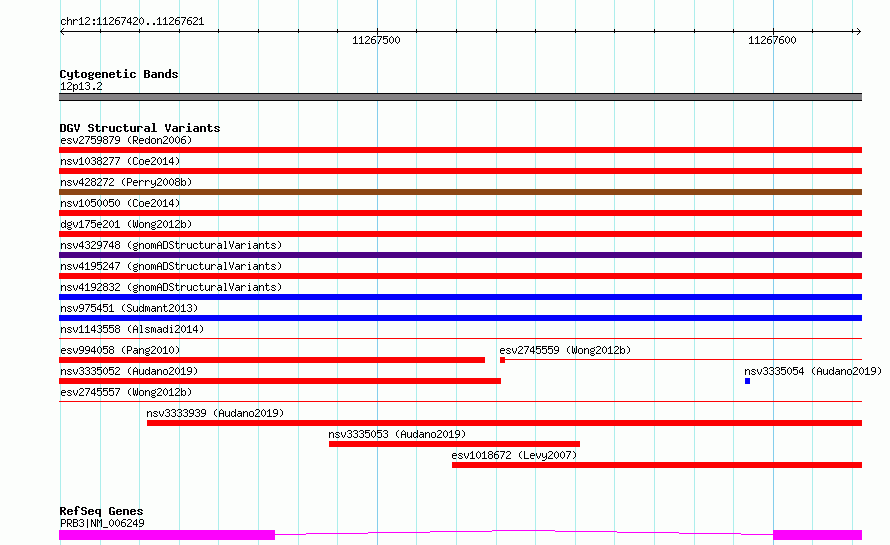The image size is (890, 545).
Task: Click variant label nsv1050050 (Coe2014)
Action: tap(120, 203)
